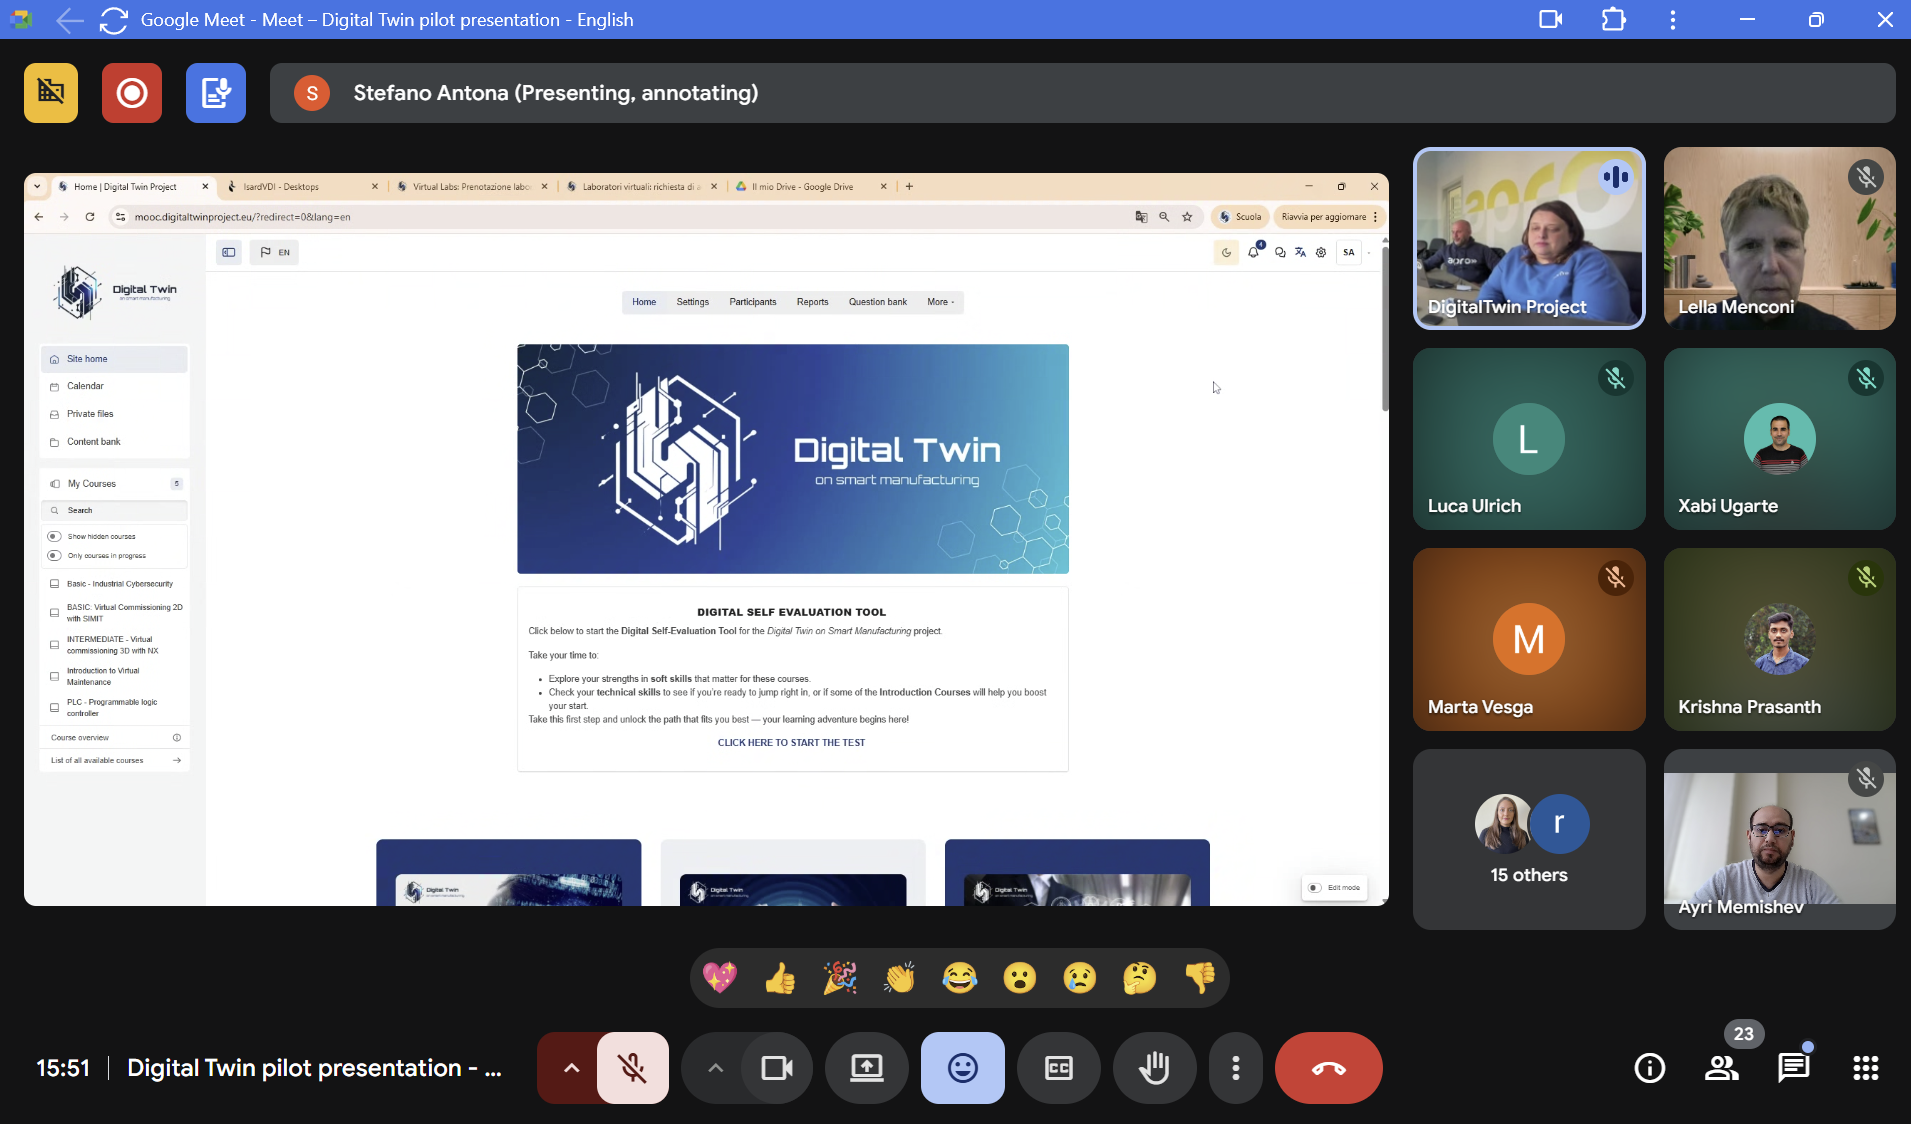Open the Question bank tab
This screenshot has width=1911, height=1124.
pyautogui.click(x=877, y=301)
